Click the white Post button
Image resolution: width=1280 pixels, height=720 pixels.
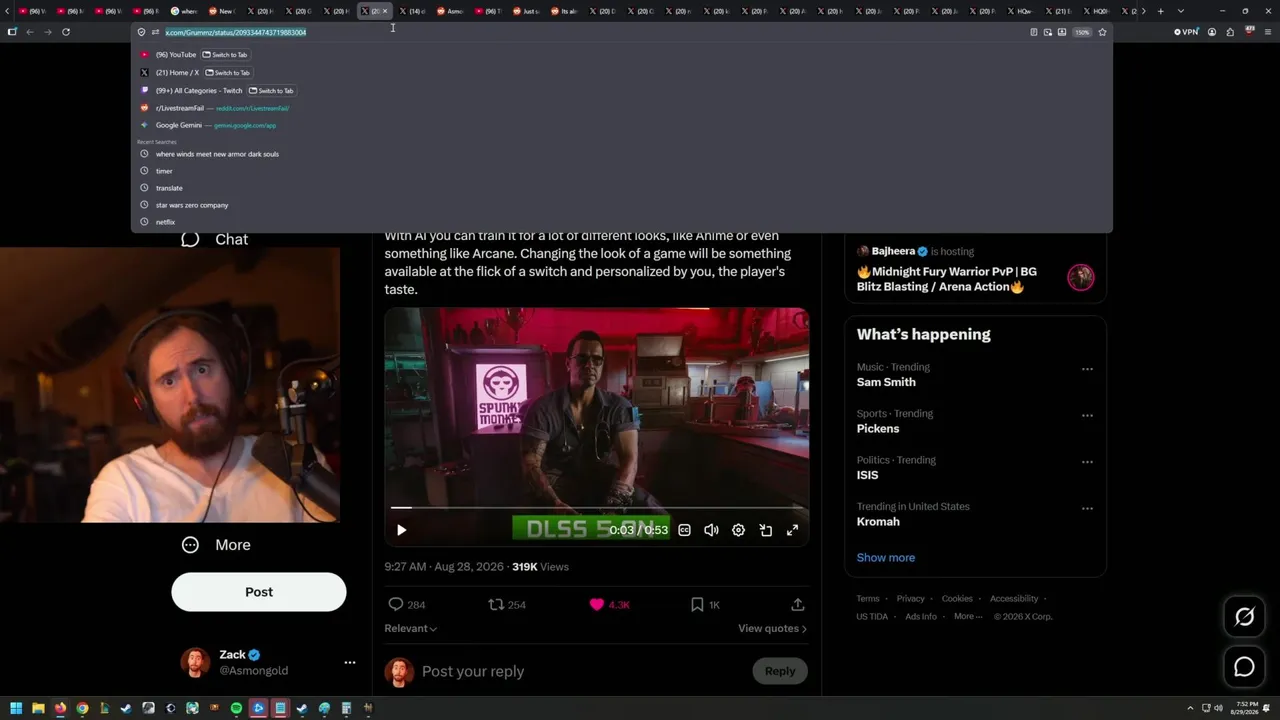(x=259, y=592)
